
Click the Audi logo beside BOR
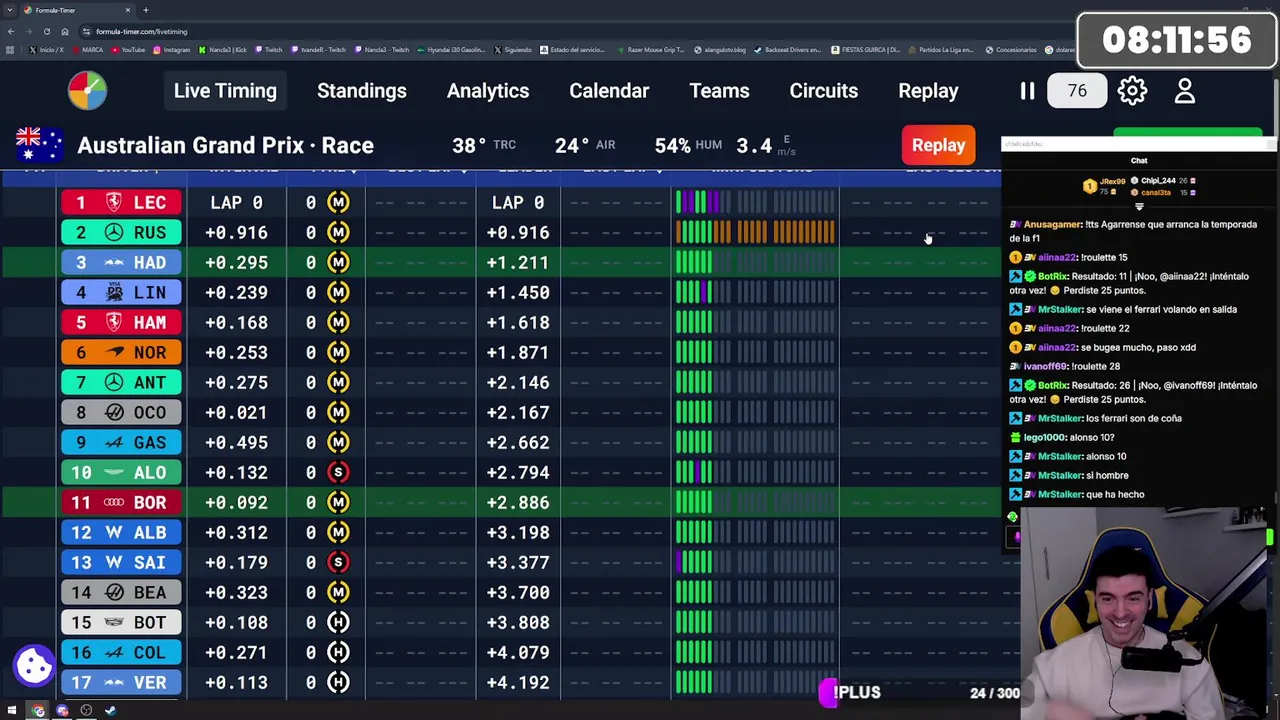tap(114, 503)
